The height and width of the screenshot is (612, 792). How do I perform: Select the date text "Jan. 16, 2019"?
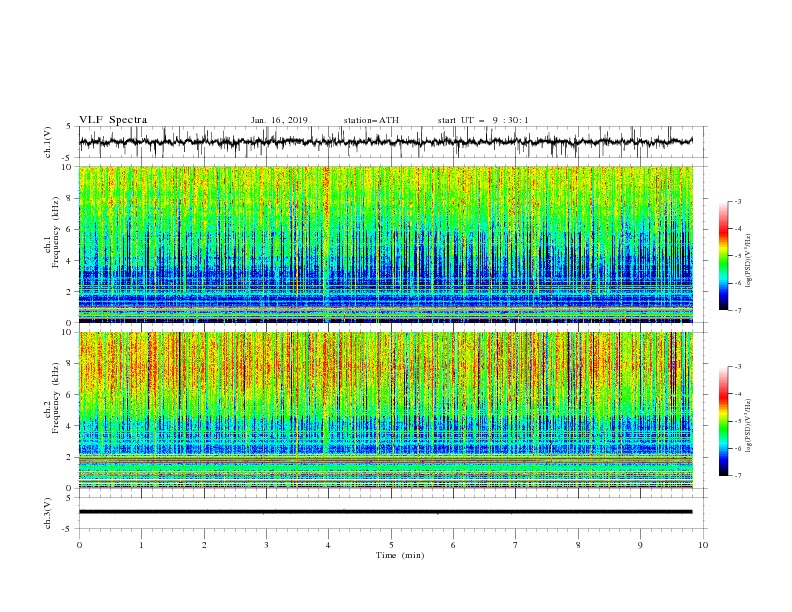(279, 120)
